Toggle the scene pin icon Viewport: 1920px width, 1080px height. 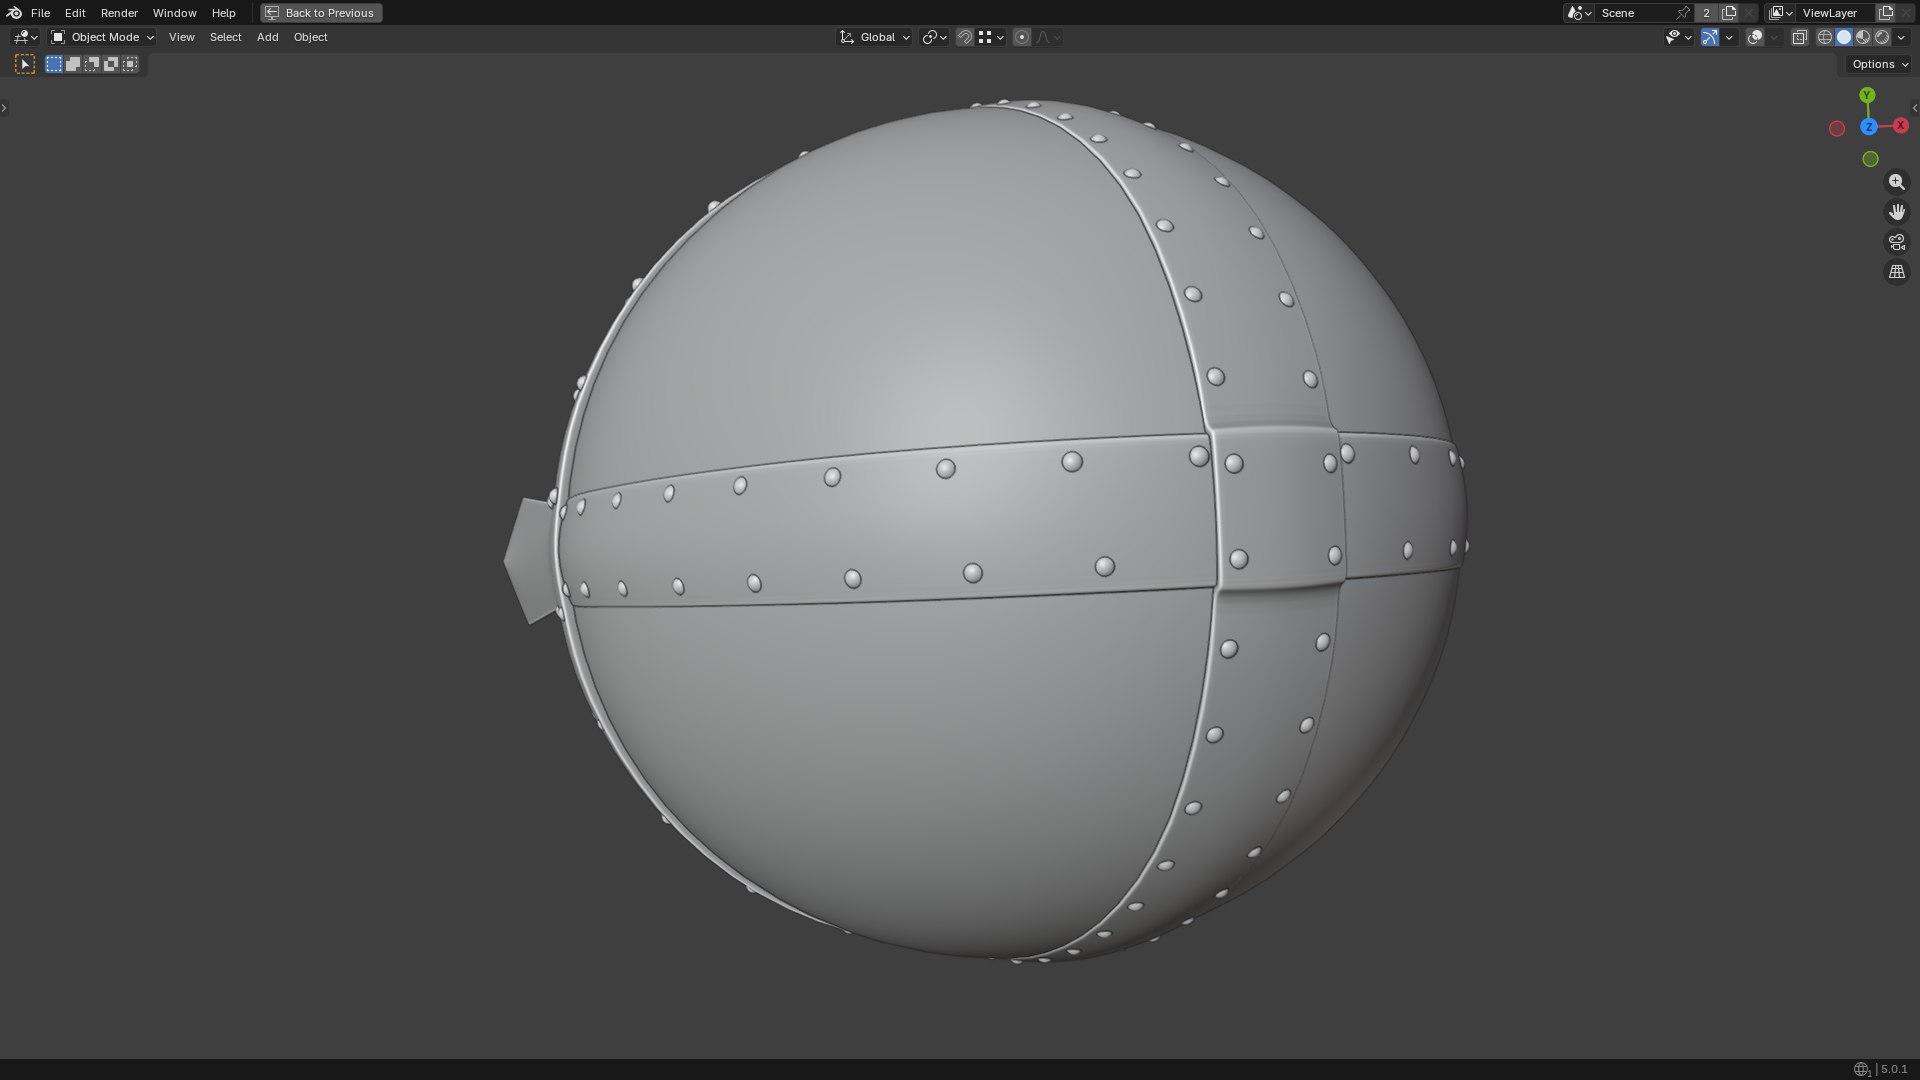pyautogui.click(x=1683, y=13)
